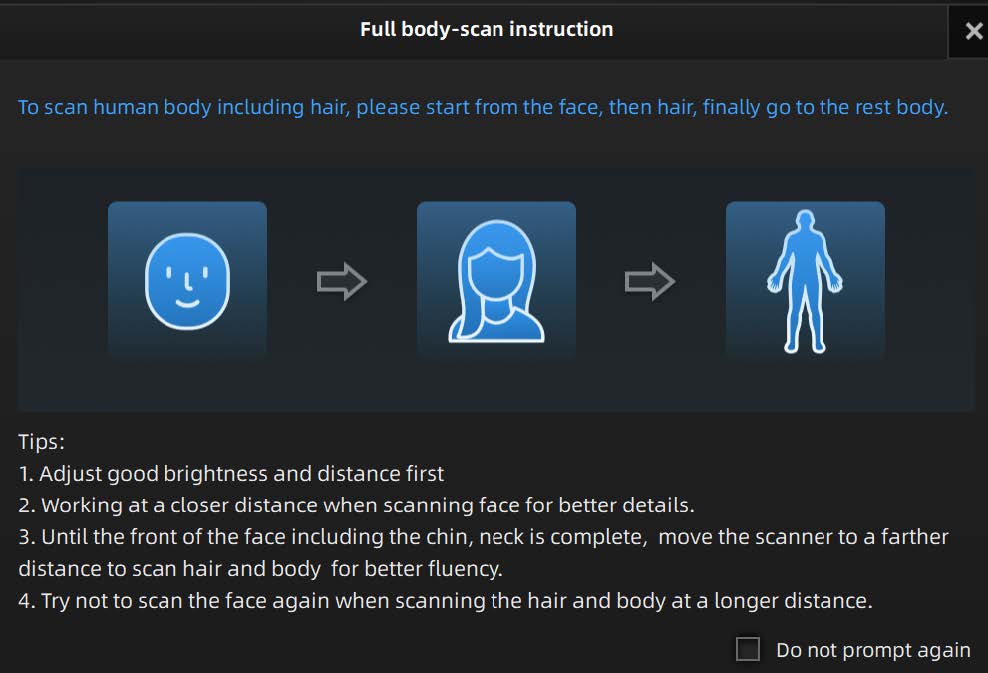Click the 'Tips:' heading
The height and width of the screenshot is (673, 988).
point(42,442)
